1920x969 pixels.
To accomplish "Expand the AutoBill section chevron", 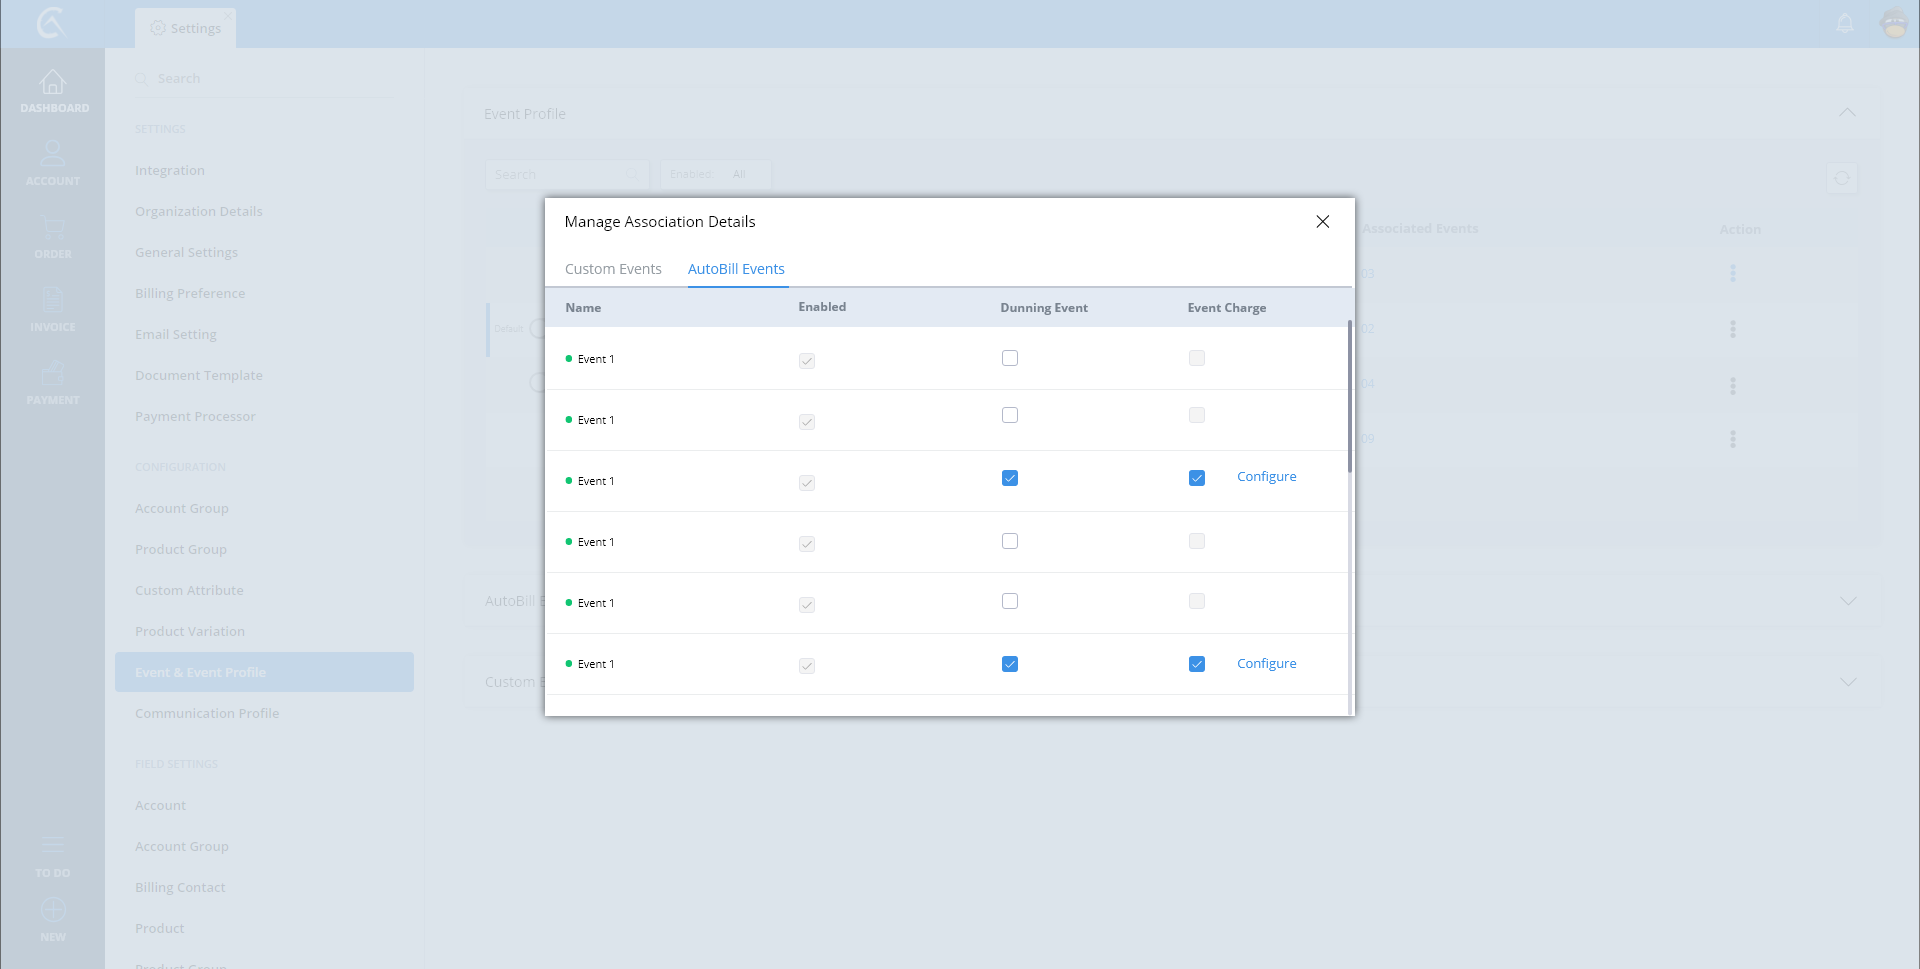I will (x=1847, y=601).
